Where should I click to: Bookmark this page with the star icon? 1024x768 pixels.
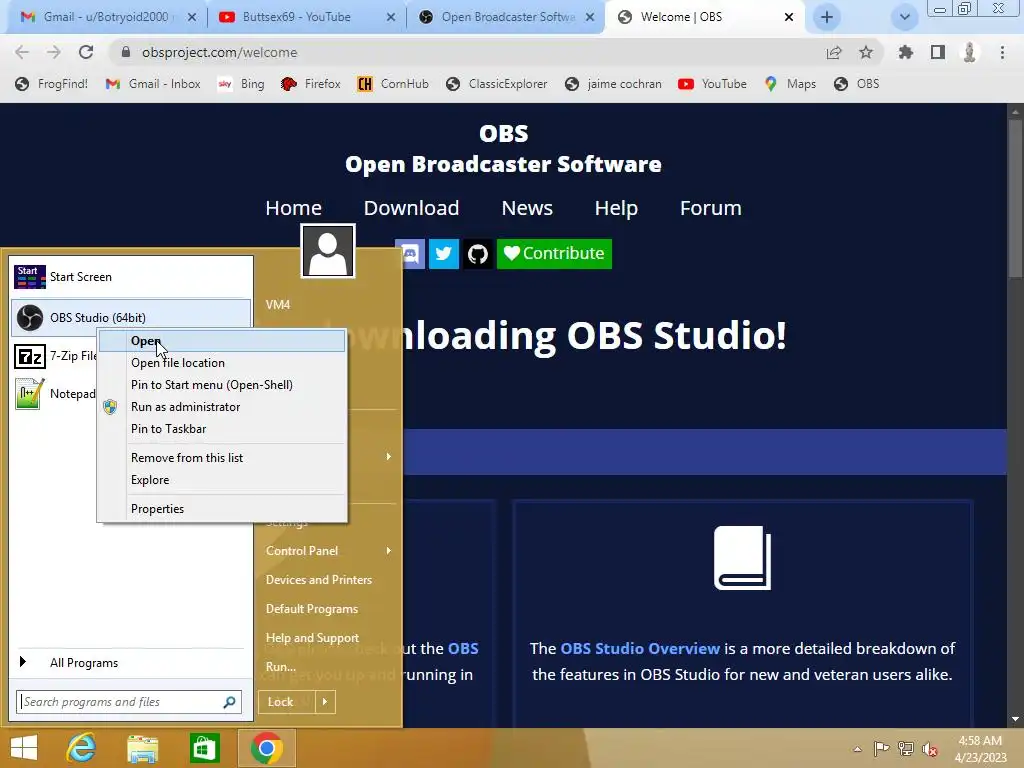(x=866, y=52)
